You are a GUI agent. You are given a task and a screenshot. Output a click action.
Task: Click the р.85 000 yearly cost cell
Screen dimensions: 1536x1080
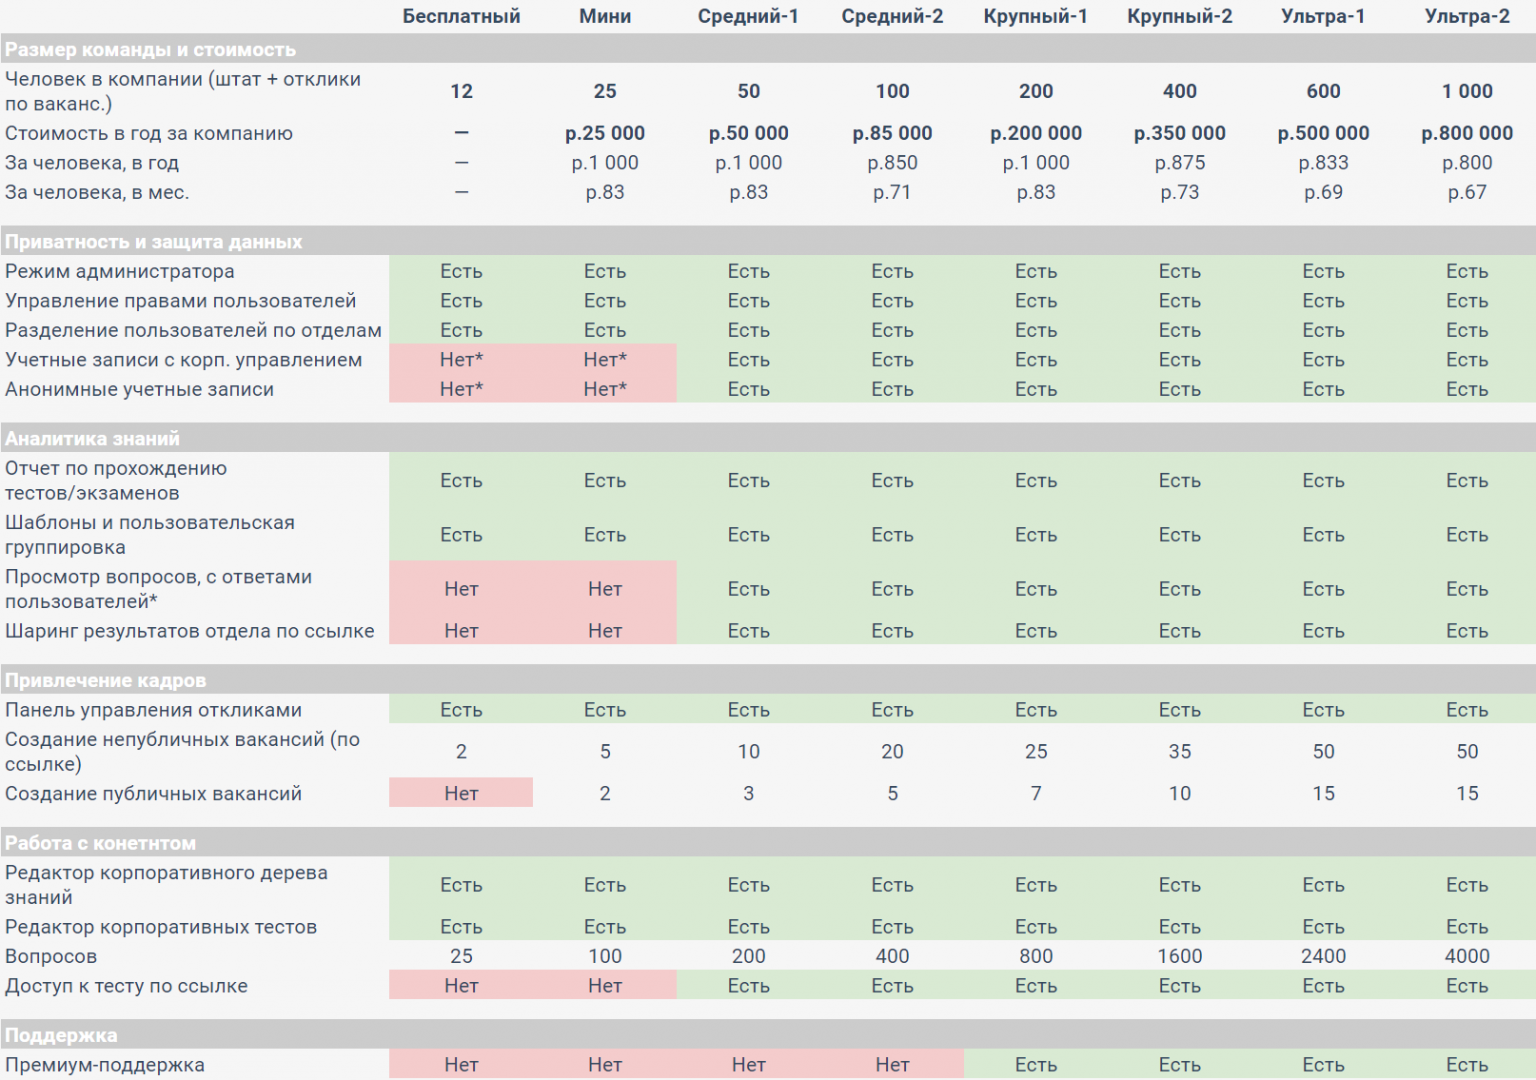pyautogui.click(x=892, y=133)
